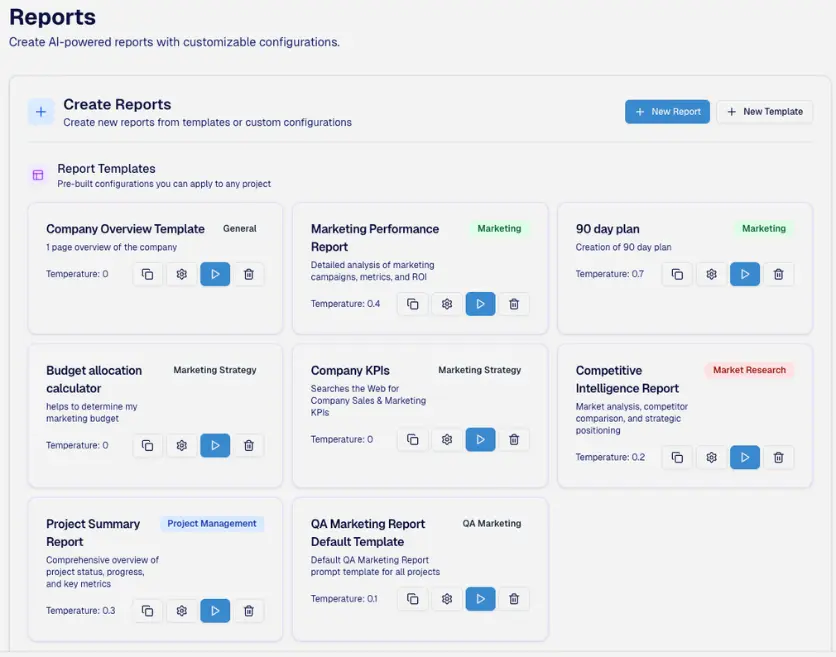The image size is (836, 657).
Task: Run the Company KPIs template
Action: point(480,439)
